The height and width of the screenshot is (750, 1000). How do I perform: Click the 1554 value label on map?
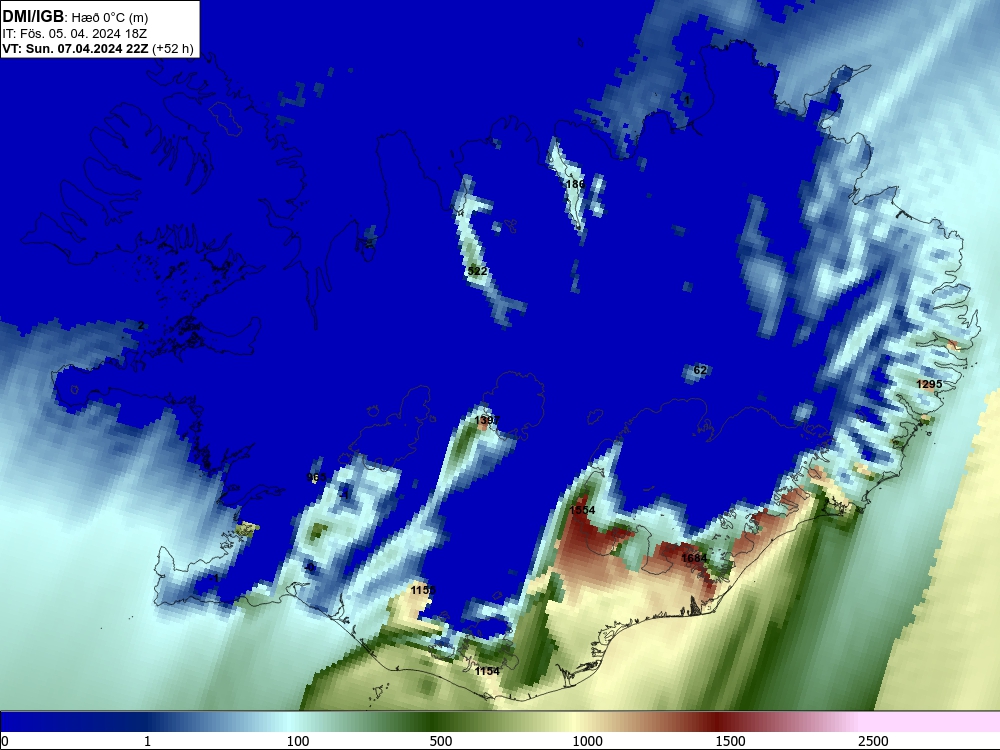coord(582,510)
